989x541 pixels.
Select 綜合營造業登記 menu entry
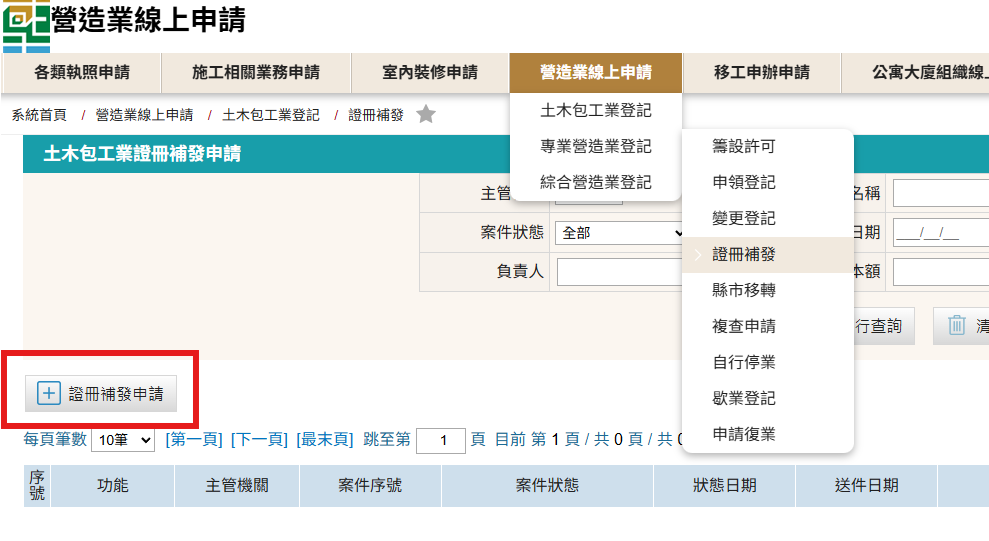[x=595, y=183]
